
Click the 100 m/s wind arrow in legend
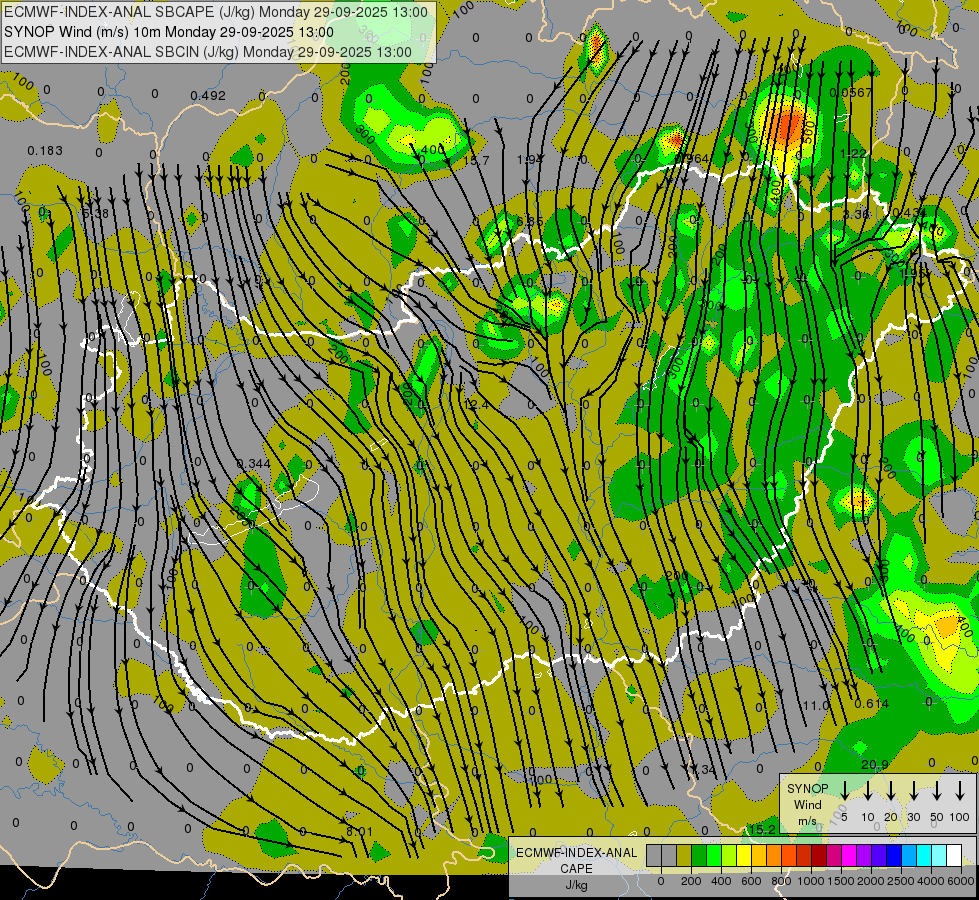click(x=960, y=790)
